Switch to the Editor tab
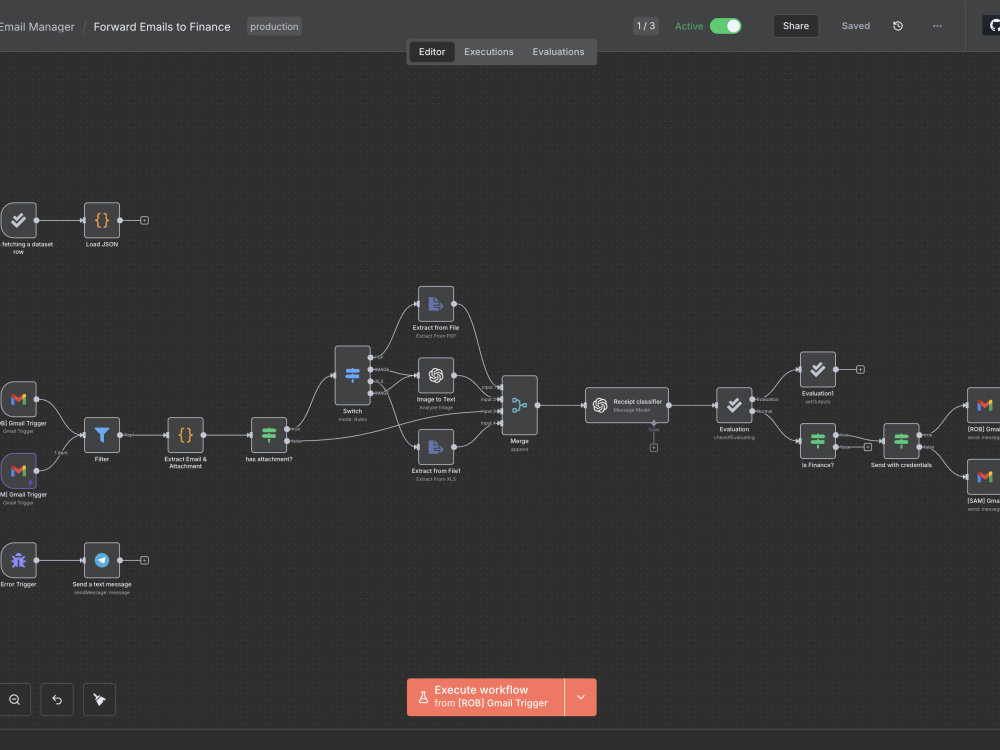1000x750 pixels. click(432, 52)
